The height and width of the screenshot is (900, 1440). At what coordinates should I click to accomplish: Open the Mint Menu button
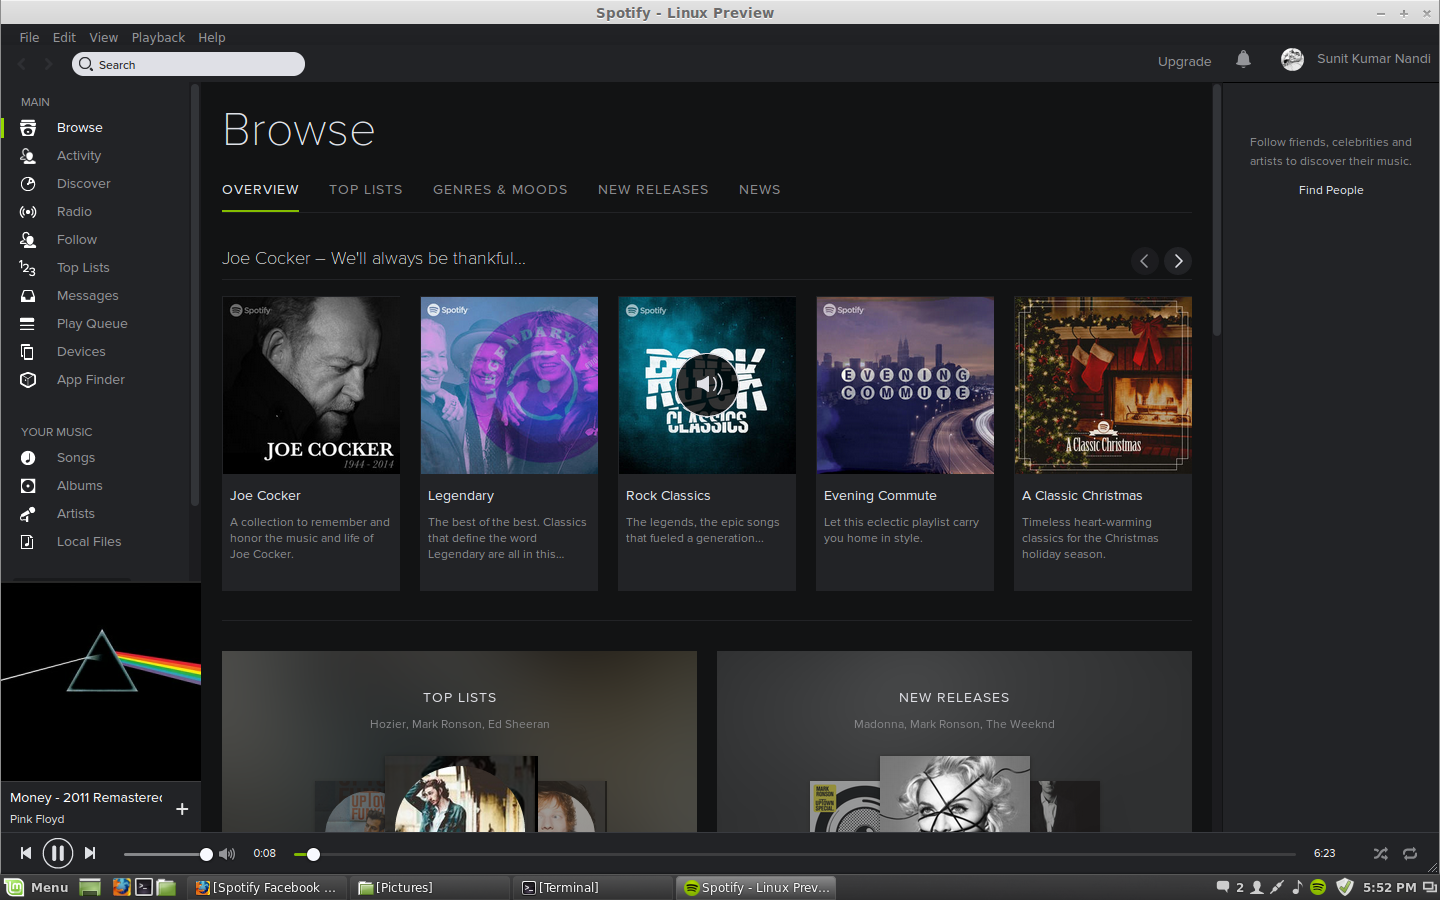(x=37, y=887)
